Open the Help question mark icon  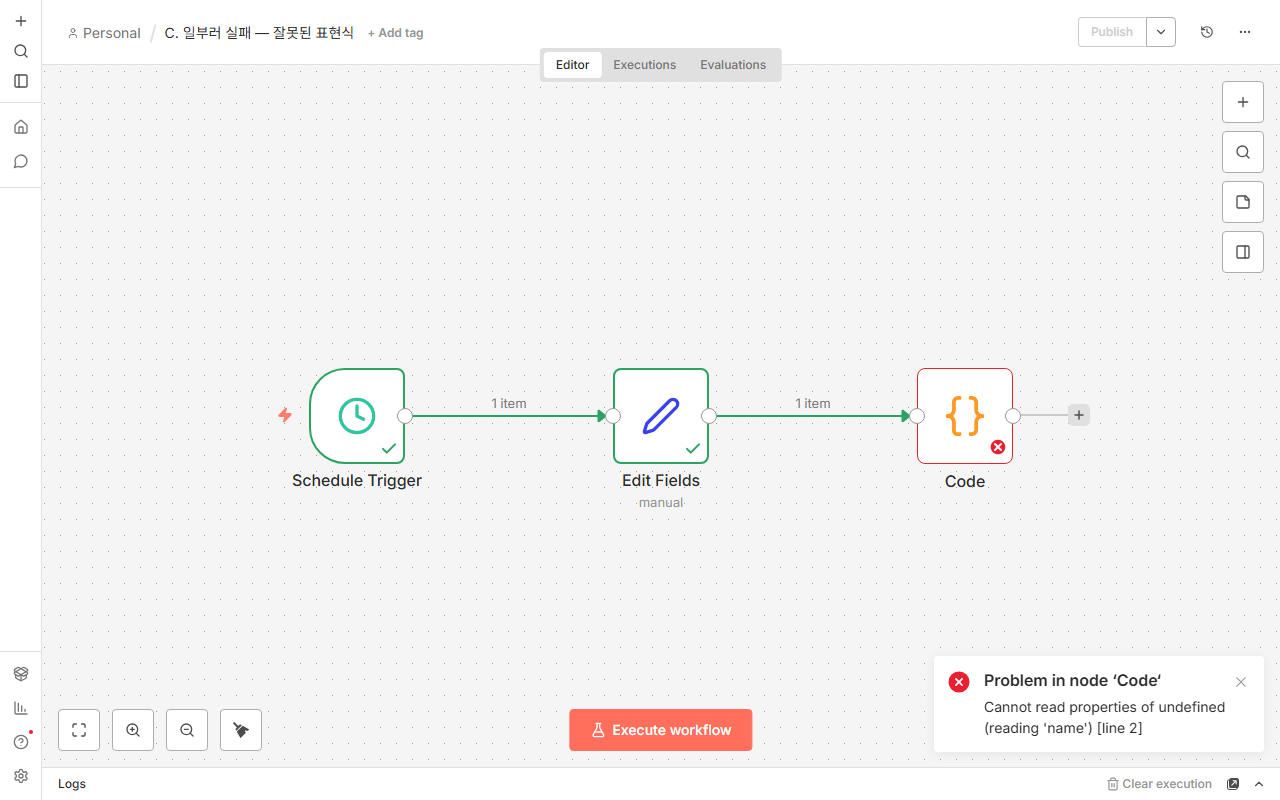(21, 742)
